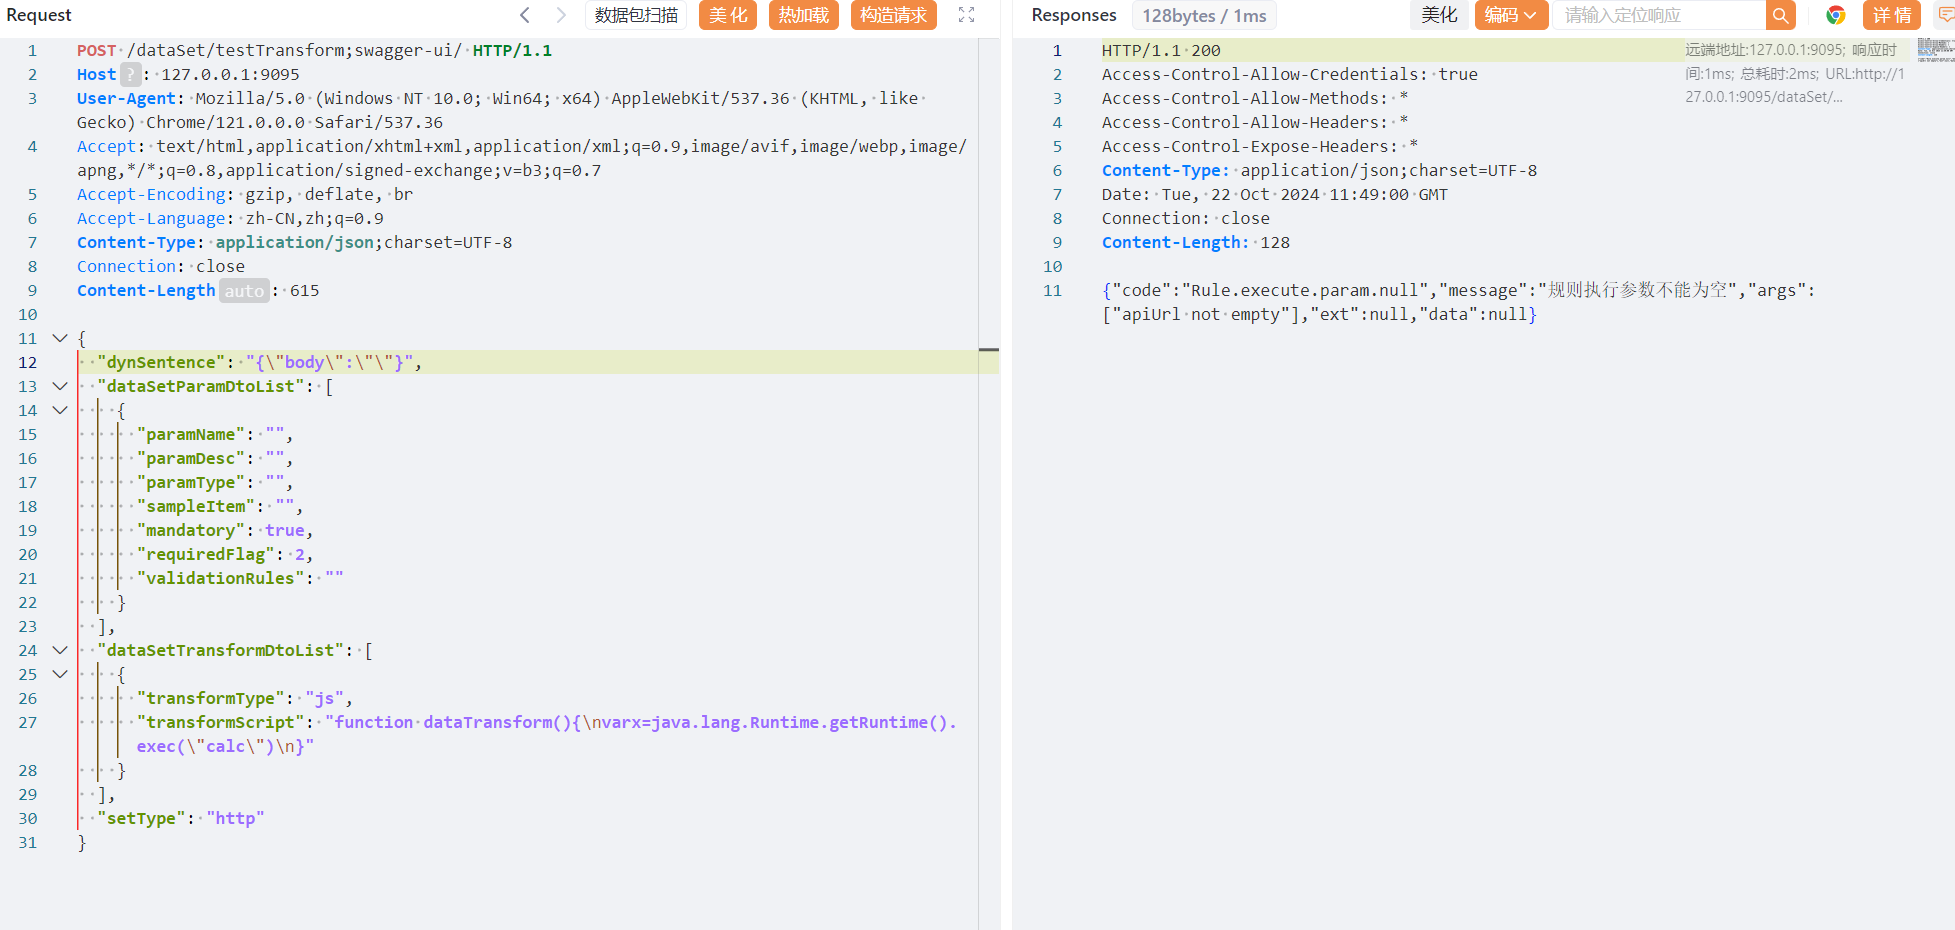Click Content-Length value 615 in request
Viewport: 1955px width, 930px height.
click(305, 290)
